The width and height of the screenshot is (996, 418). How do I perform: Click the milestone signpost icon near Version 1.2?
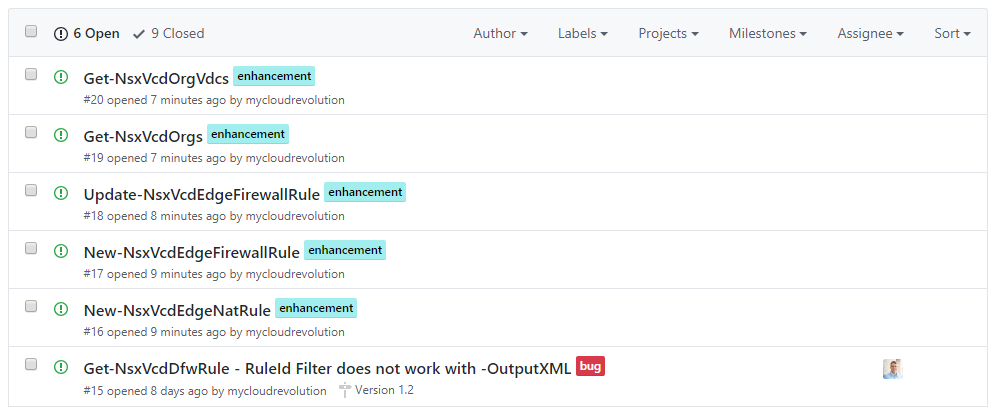tap(345, 390)
